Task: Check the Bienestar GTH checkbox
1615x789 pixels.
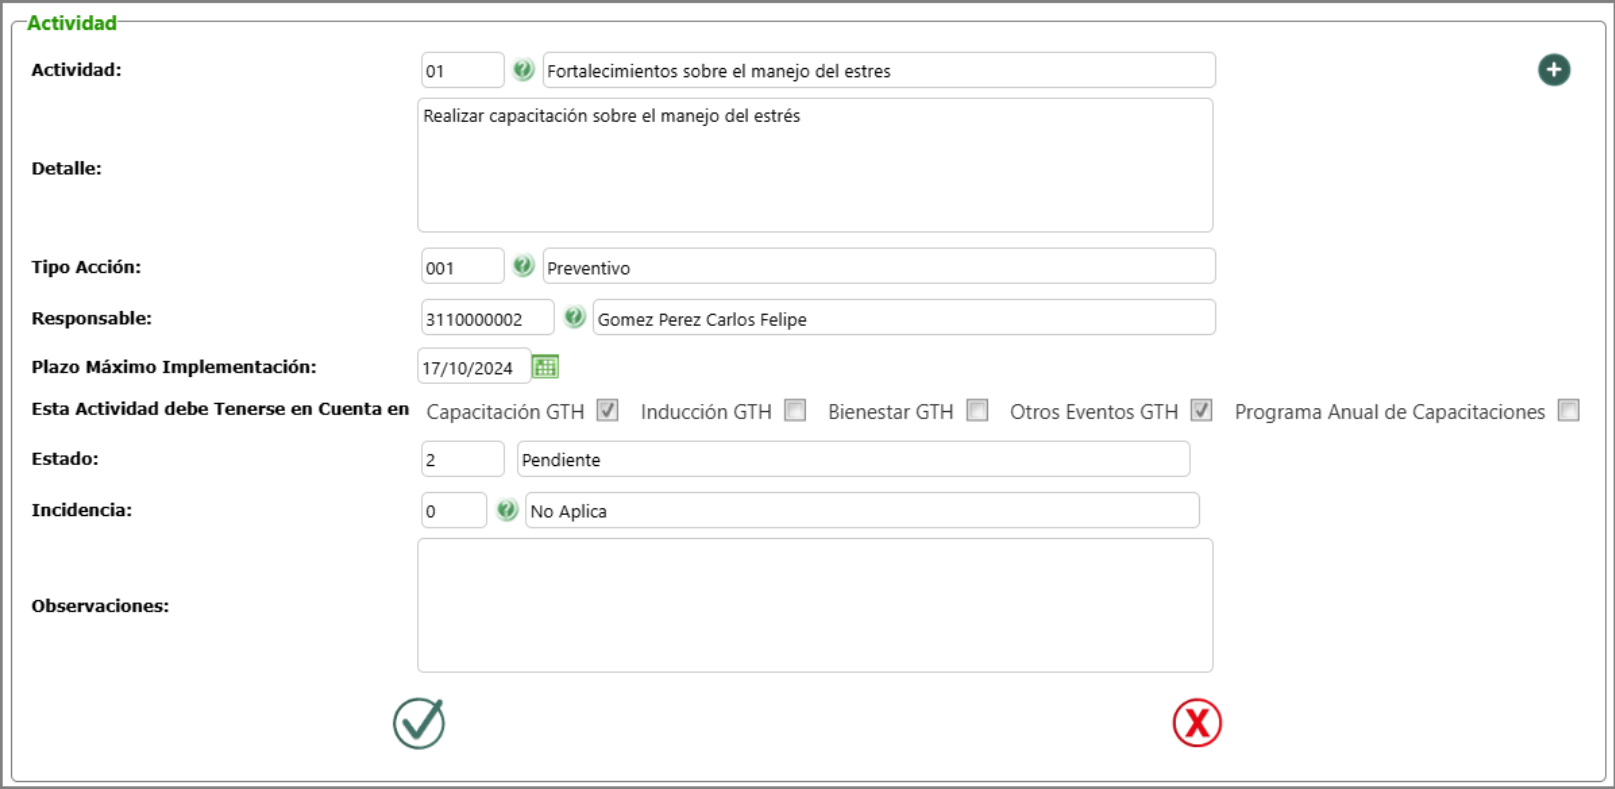Action: tap(977, 410)
